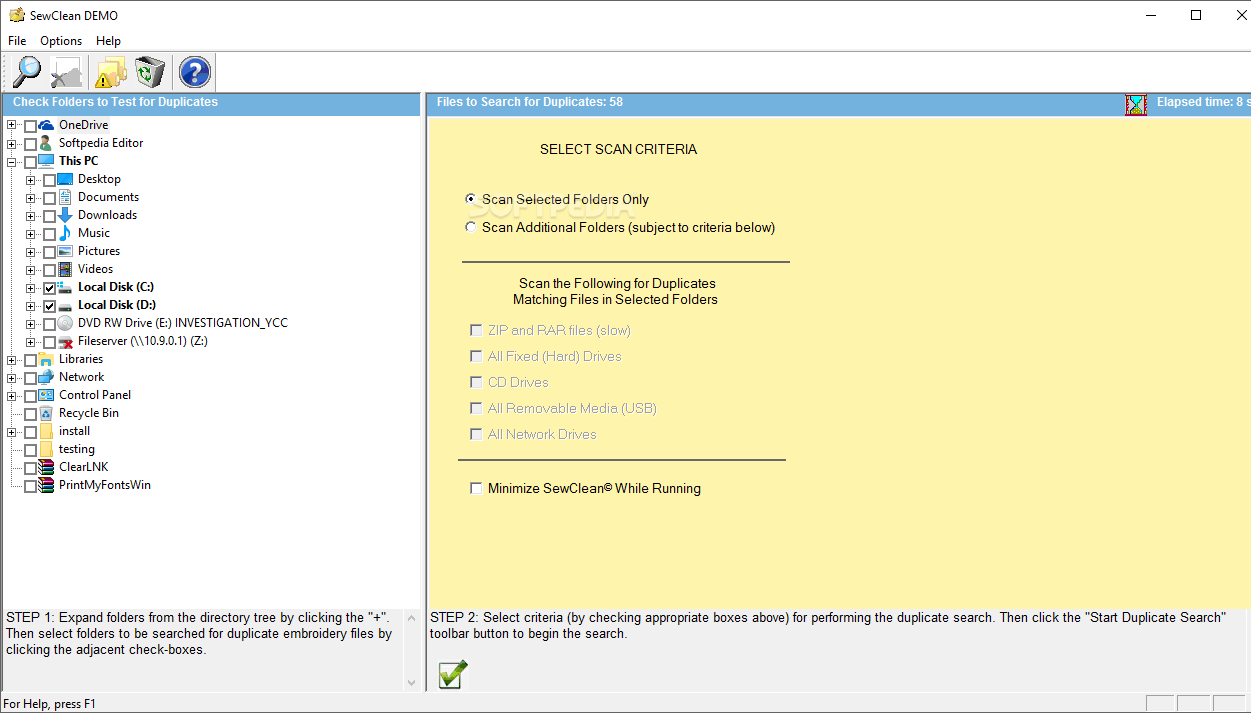The height and width of the screenshot is (713, 1251).
Task: Click the Fileserver network drive icon
Action: click(65, 341)
